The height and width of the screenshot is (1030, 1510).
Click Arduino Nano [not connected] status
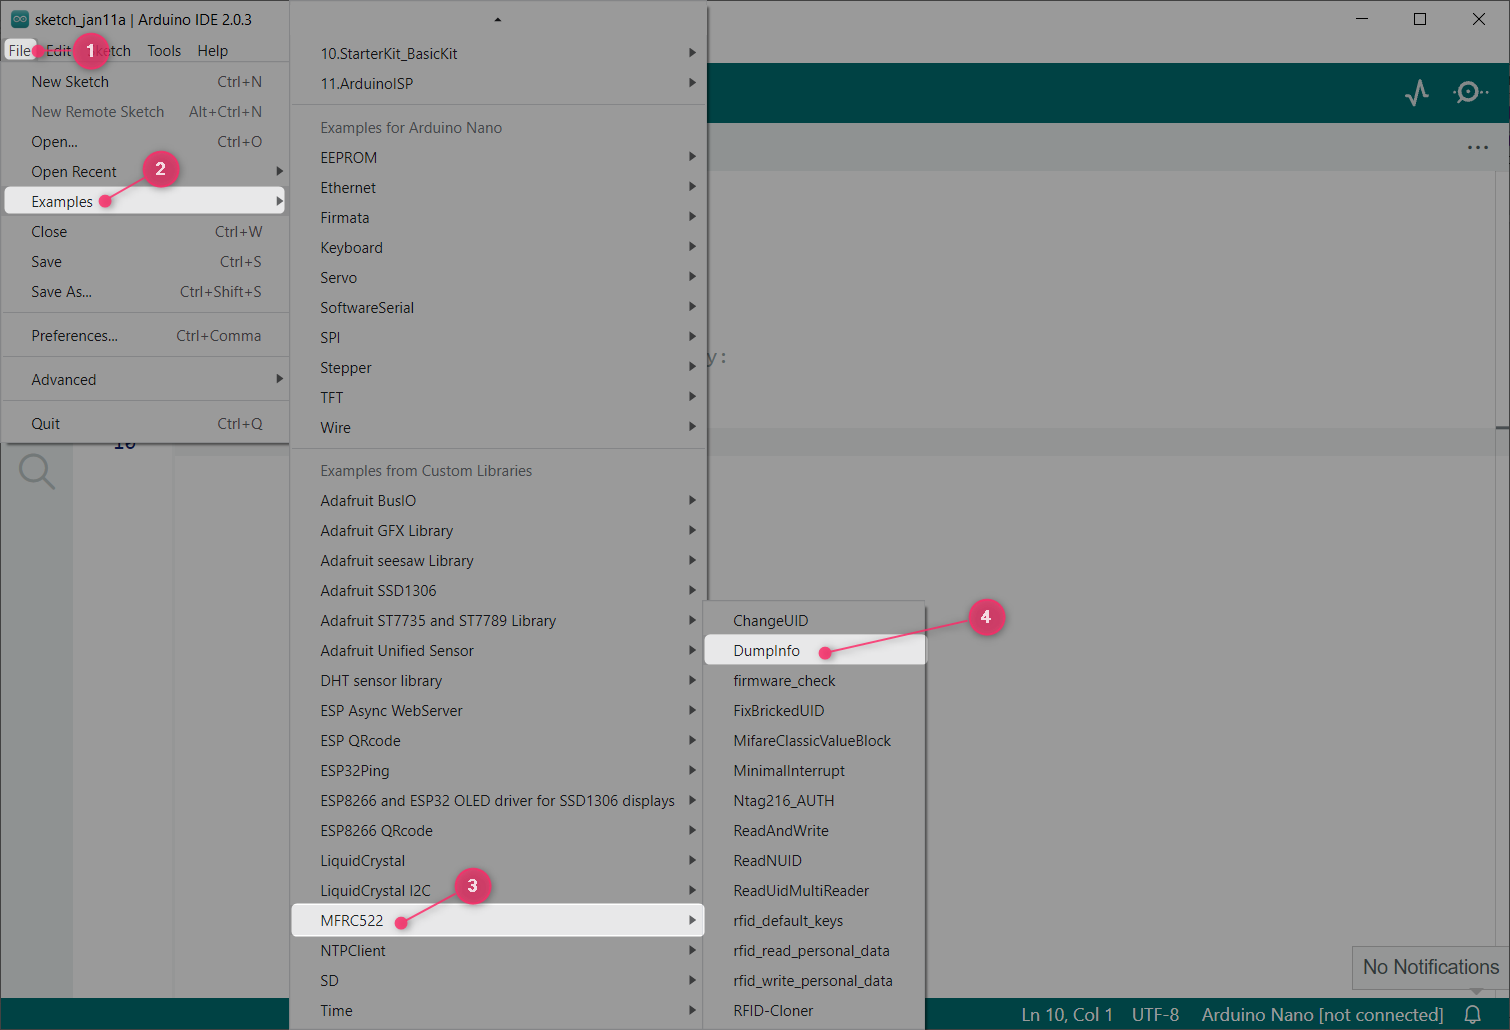pyautogui.click(x=1322, y=1015)
